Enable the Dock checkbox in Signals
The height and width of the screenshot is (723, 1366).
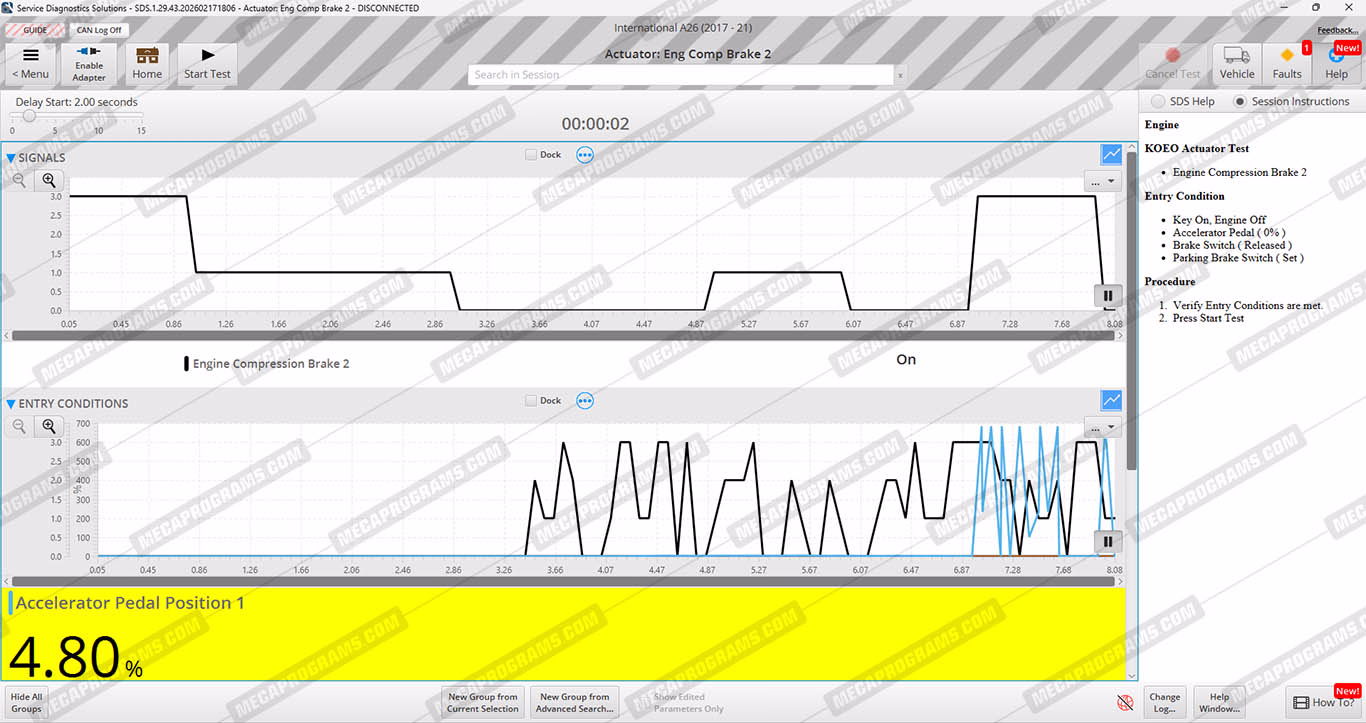[532, 155]
